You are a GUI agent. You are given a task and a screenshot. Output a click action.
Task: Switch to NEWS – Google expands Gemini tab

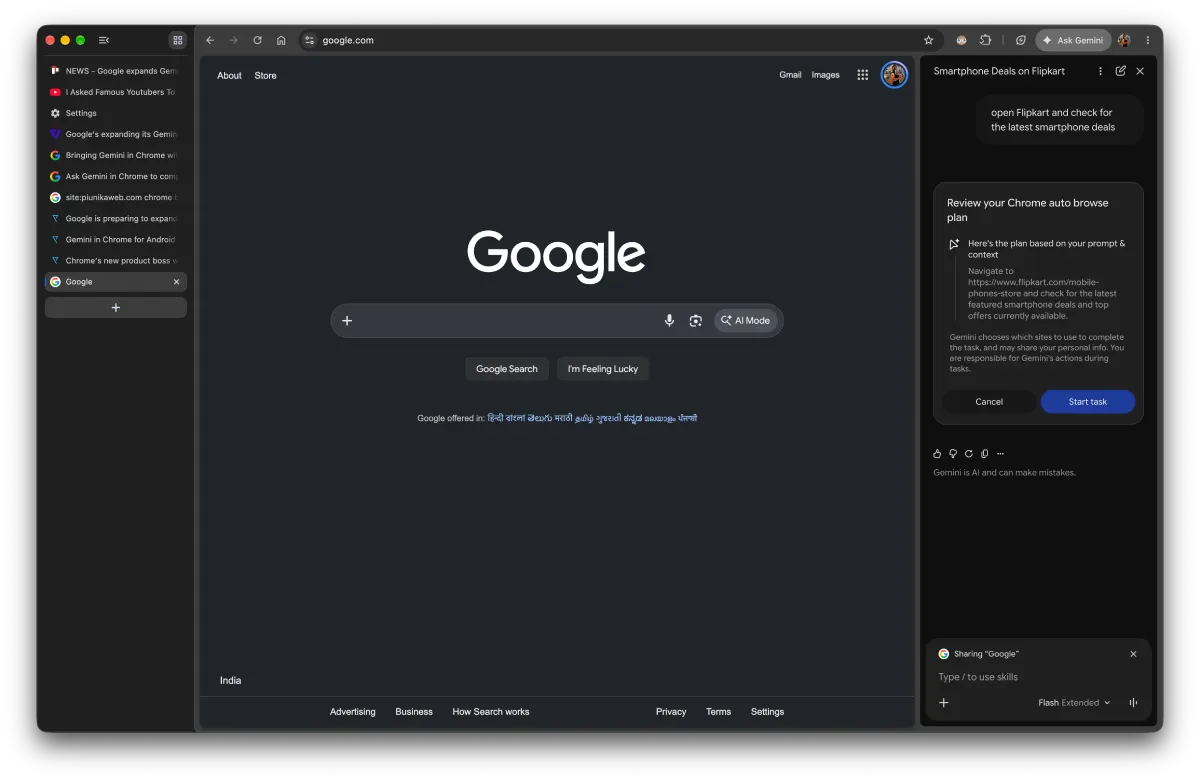[116, 71]
